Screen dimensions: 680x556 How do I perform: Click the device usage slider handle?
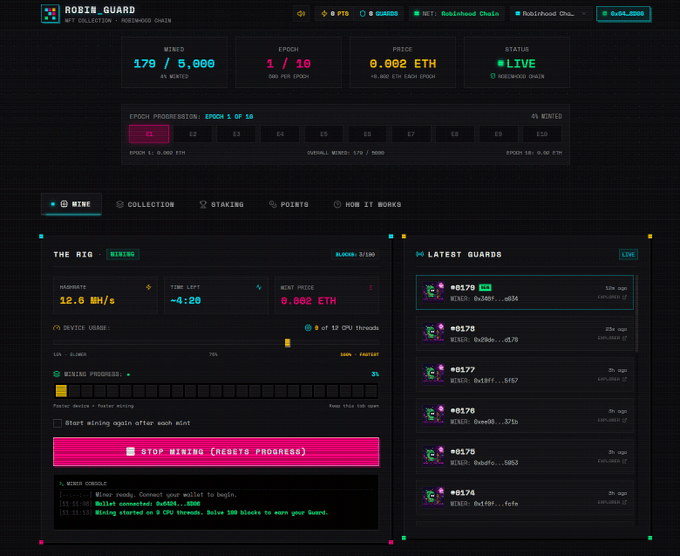[288, 343]
